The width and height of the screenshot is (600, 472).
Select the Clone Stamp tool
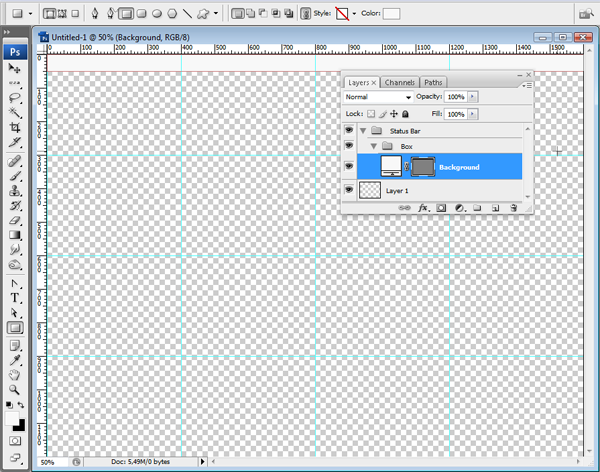point(15,191)
